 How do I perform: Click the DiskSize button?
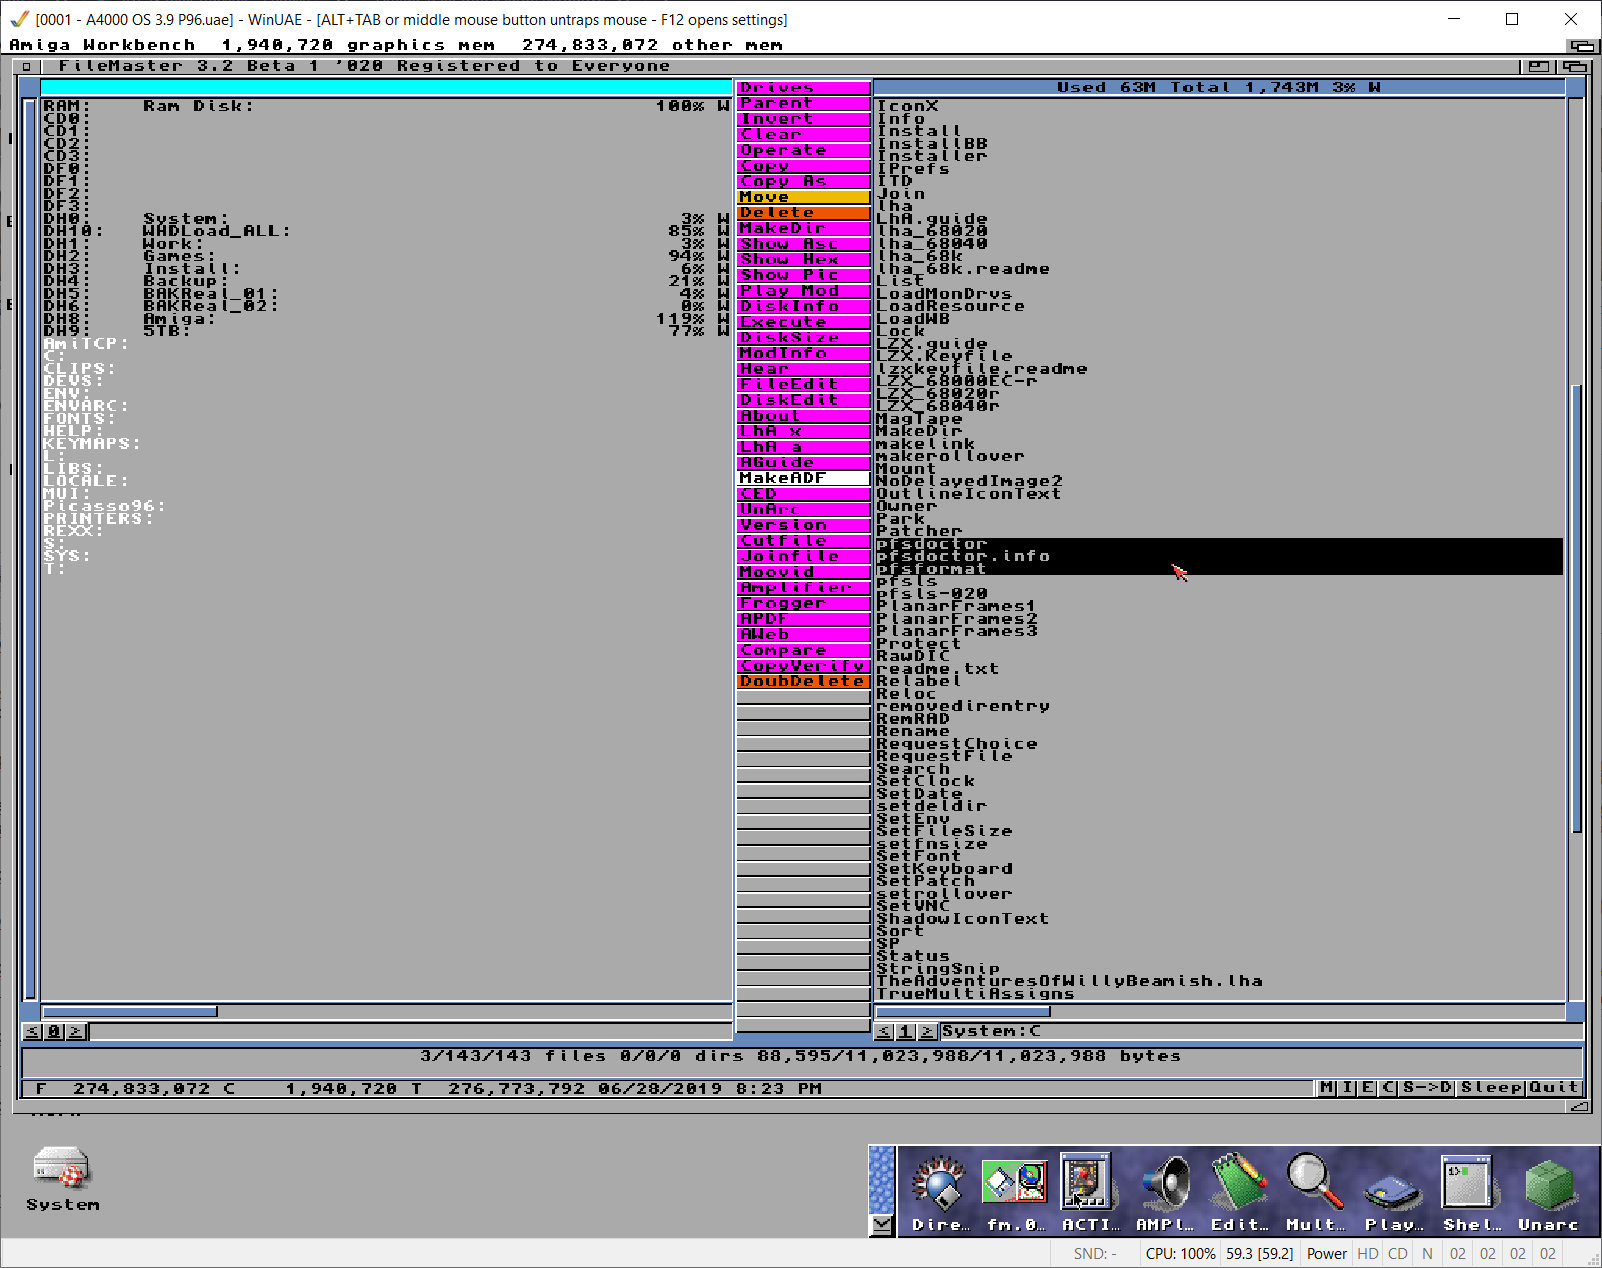coord(803,338)
